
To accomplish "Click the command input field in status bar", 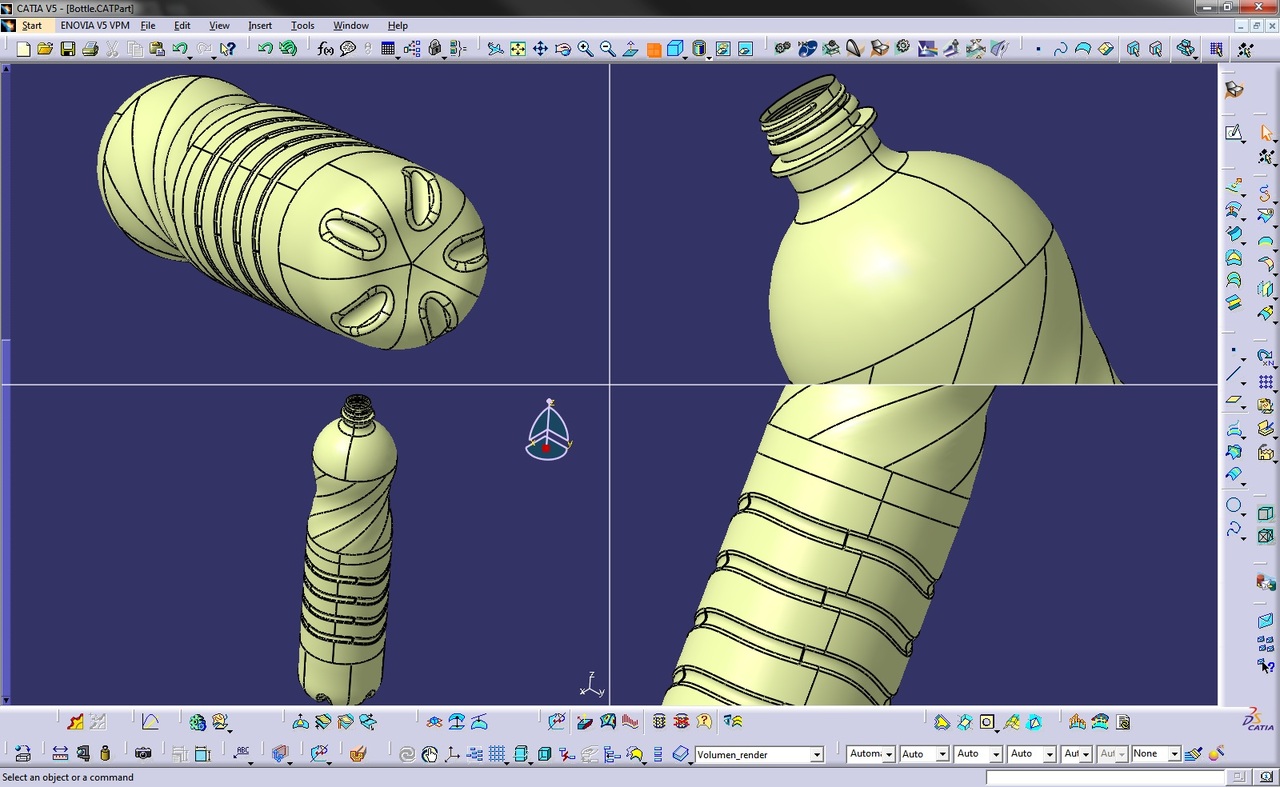I will 1105,777.
